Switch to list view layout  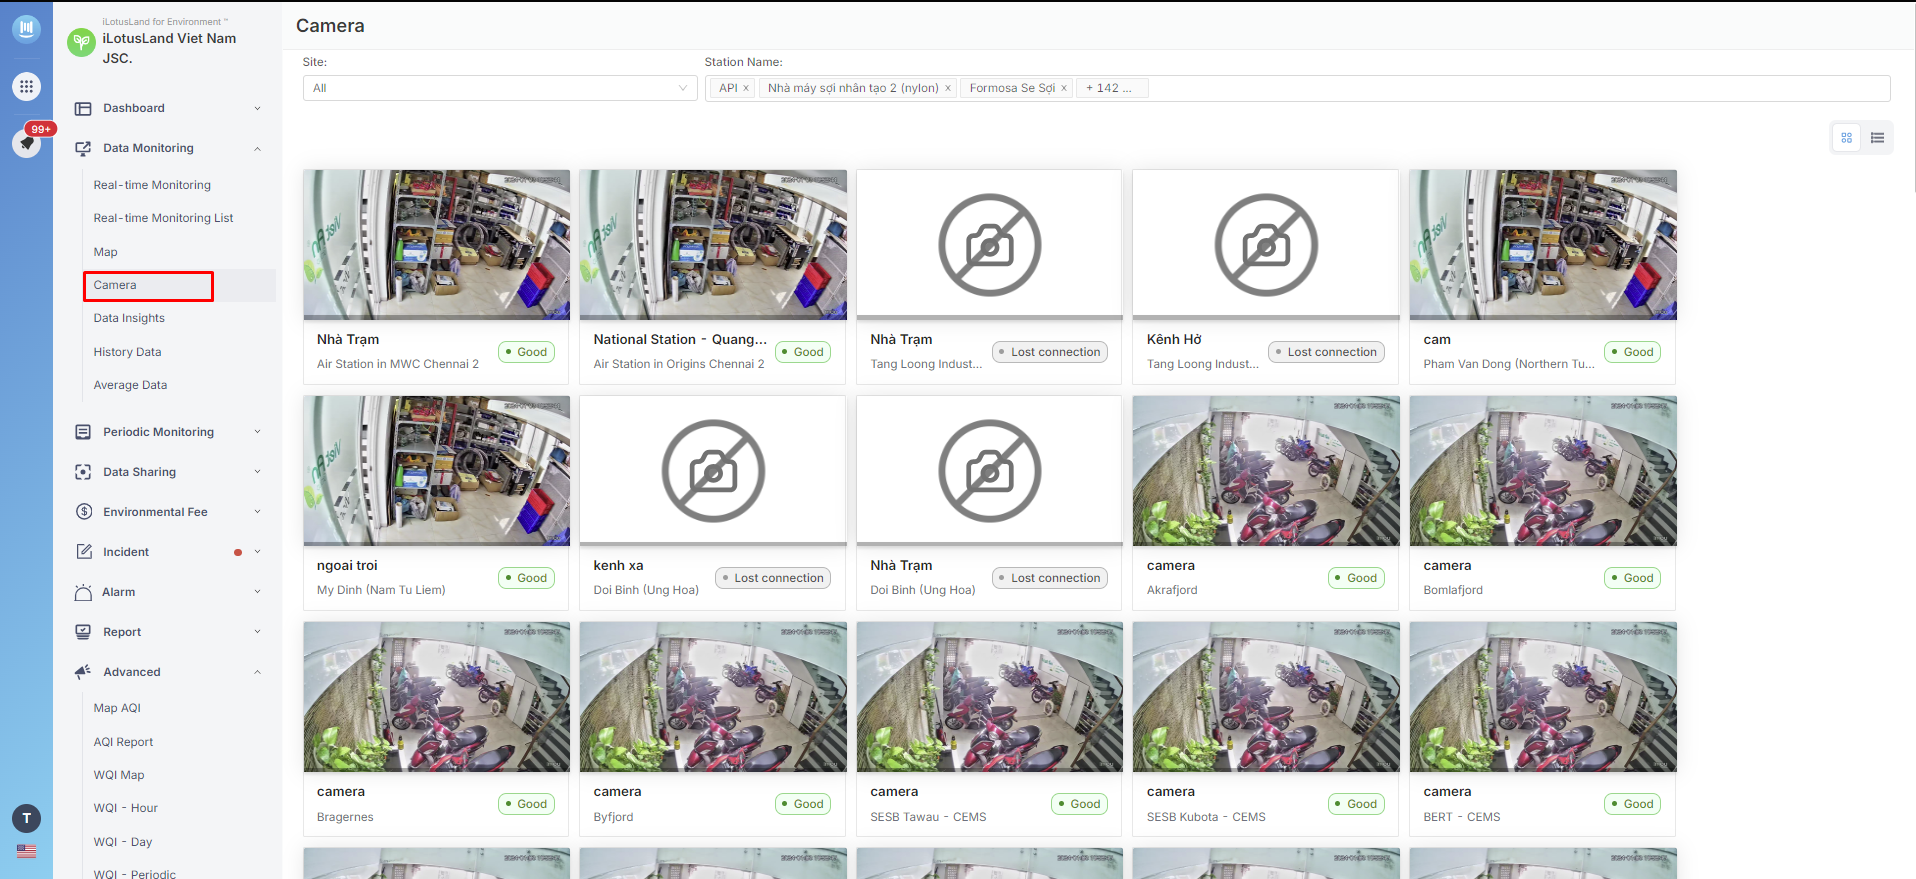[1878, 138]
